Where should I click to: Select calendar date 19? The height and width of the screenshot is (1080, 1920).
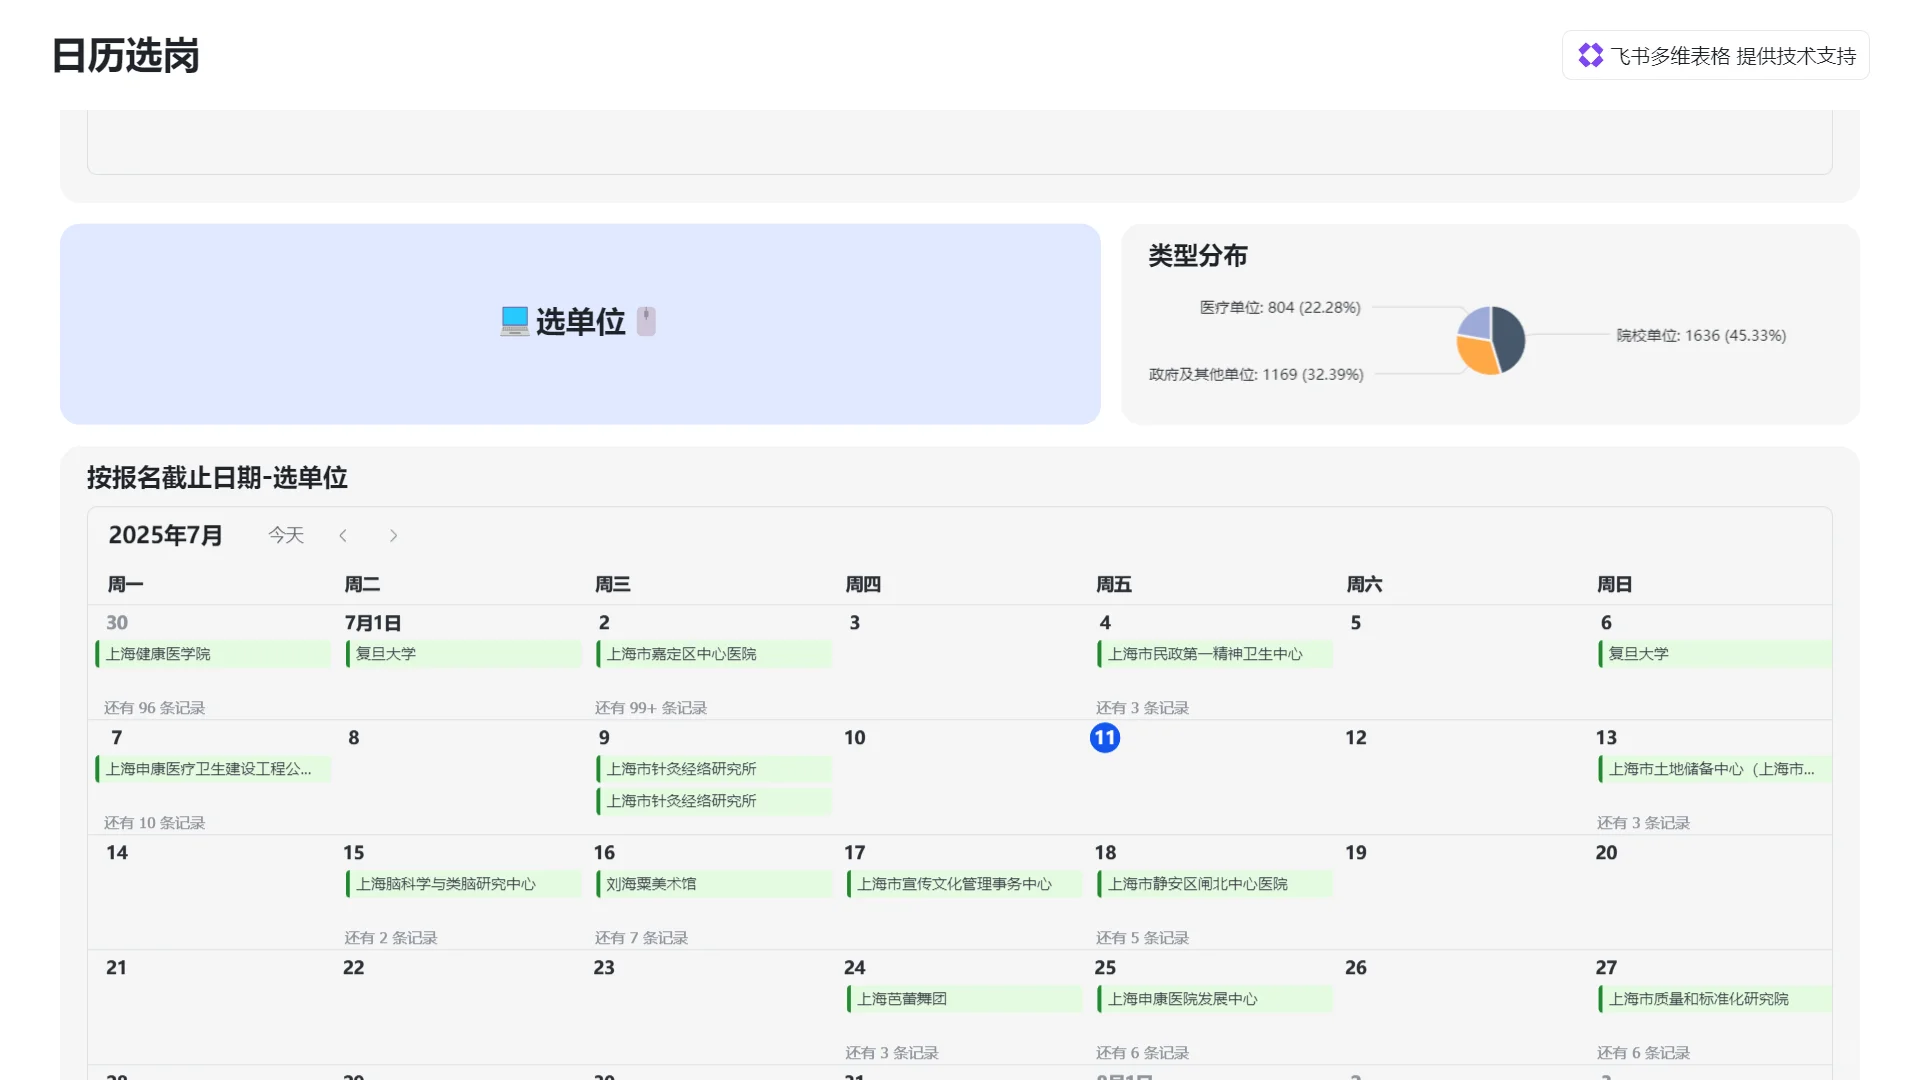click(x=1356, y=853)
